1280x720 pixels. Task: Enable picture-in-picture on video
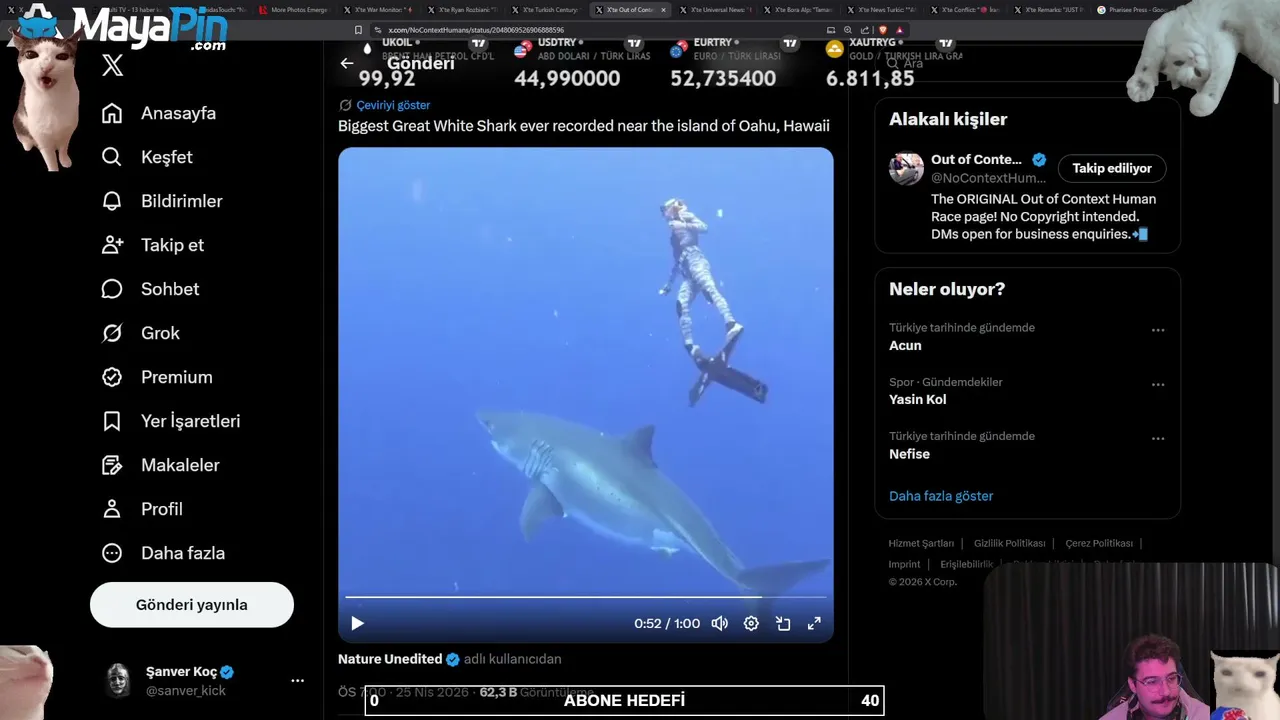tap(783, 623)
